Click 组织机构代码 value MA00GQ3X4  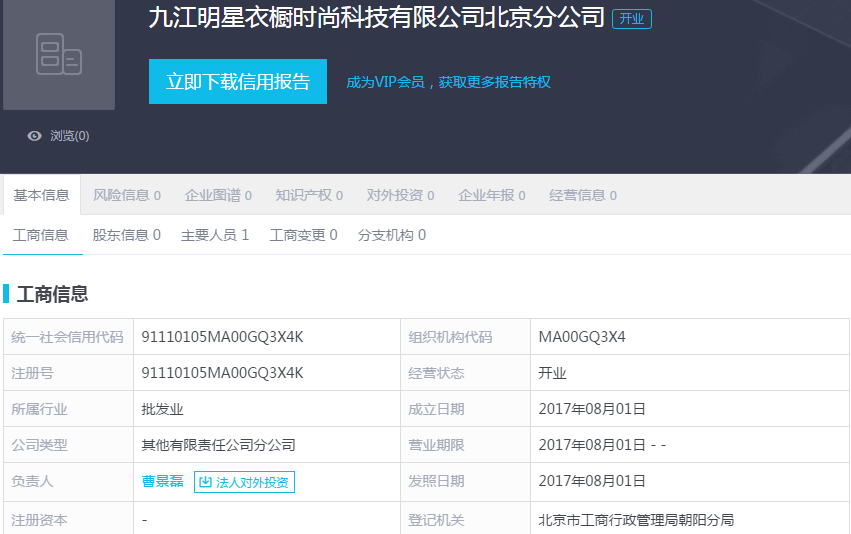(x=582, y=337)
